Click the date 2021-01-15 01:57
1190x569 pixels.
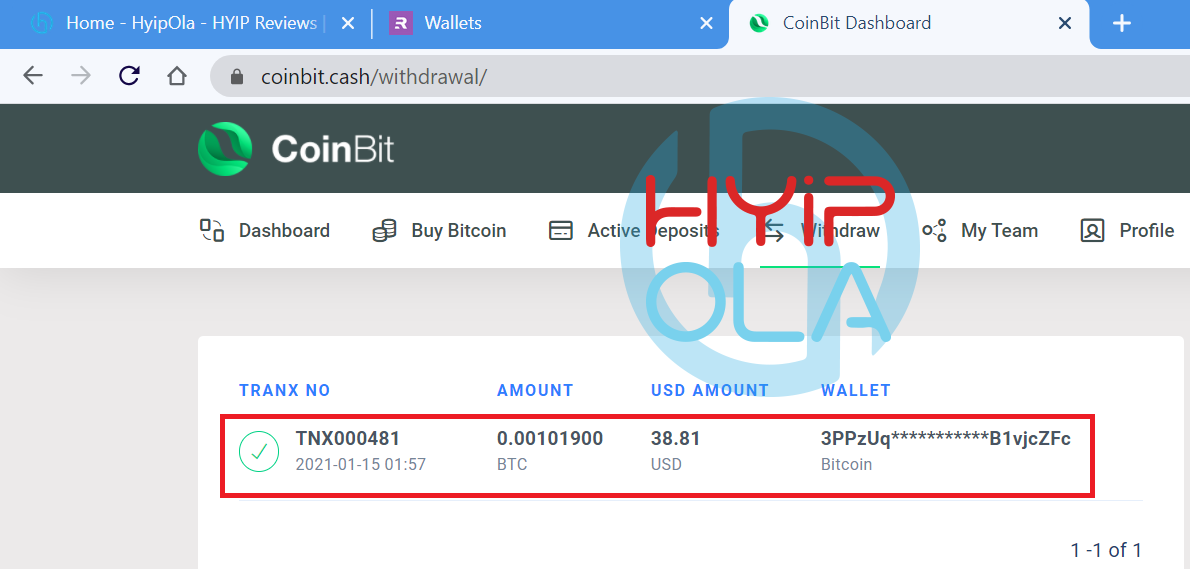(x=360, y=464)
